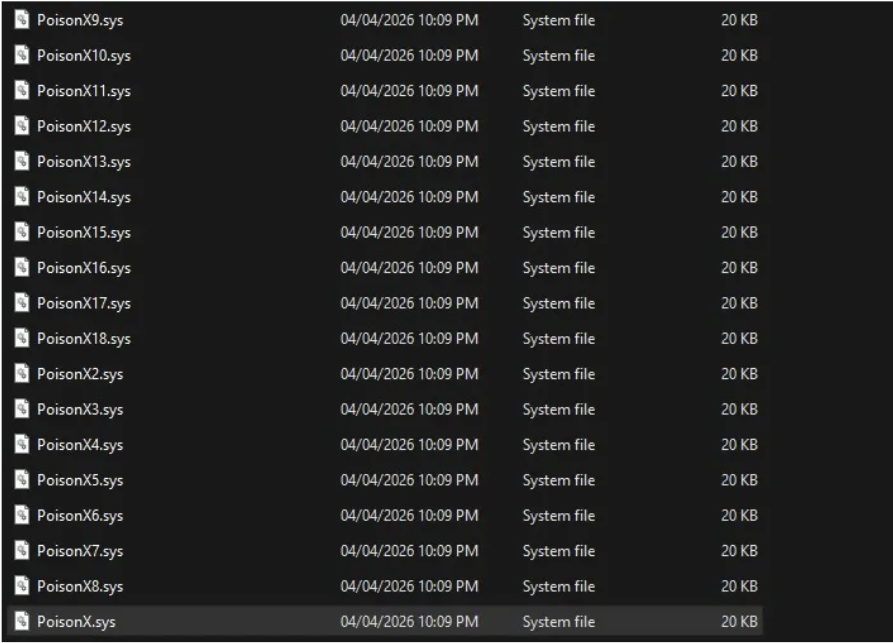The height and width of the screenshot is (643, 893).
Task: Click the PoisonX18.sys file icon
Action: point(22,338)
